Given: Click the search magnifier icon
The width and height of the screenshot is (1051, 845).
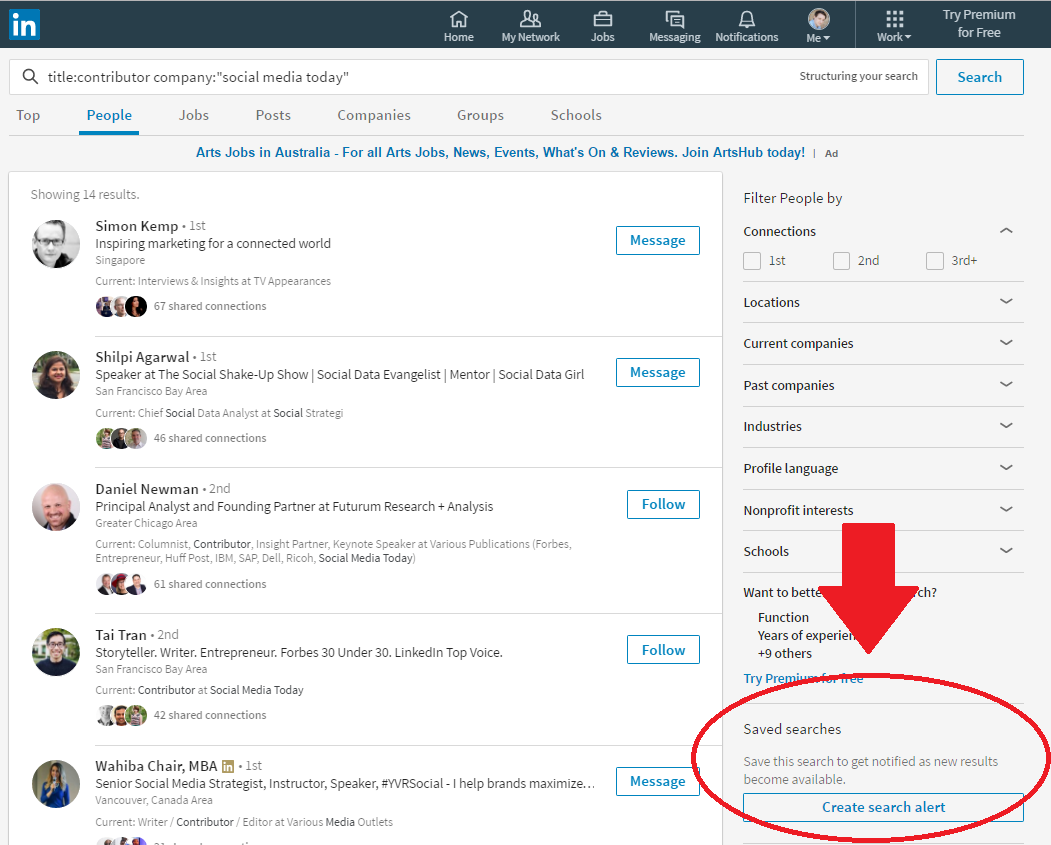Looking at the screenshot, I should click(x=30, y=76).
